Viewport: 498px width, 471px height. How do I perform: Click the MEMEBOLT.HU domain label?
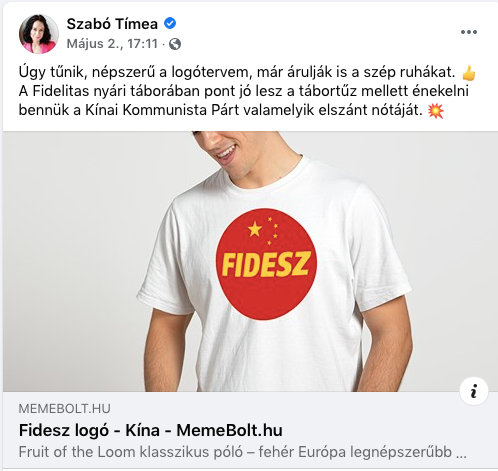tap(64, 409)
